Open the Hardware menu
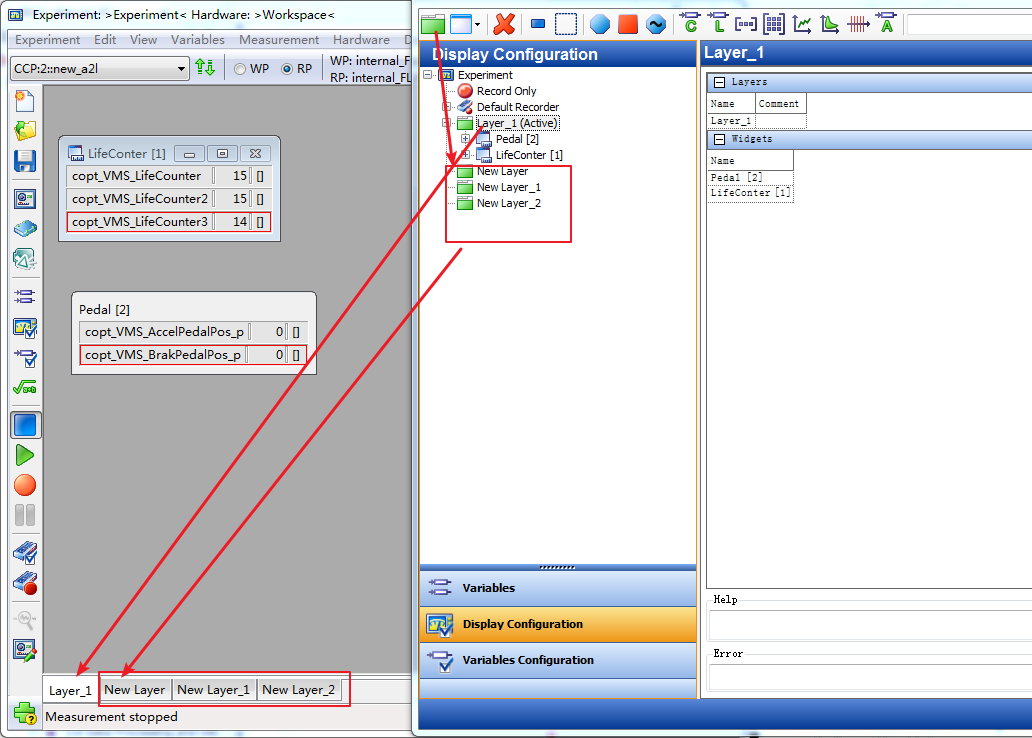This screenshot has height=738, width=1032. coord(361,40)
